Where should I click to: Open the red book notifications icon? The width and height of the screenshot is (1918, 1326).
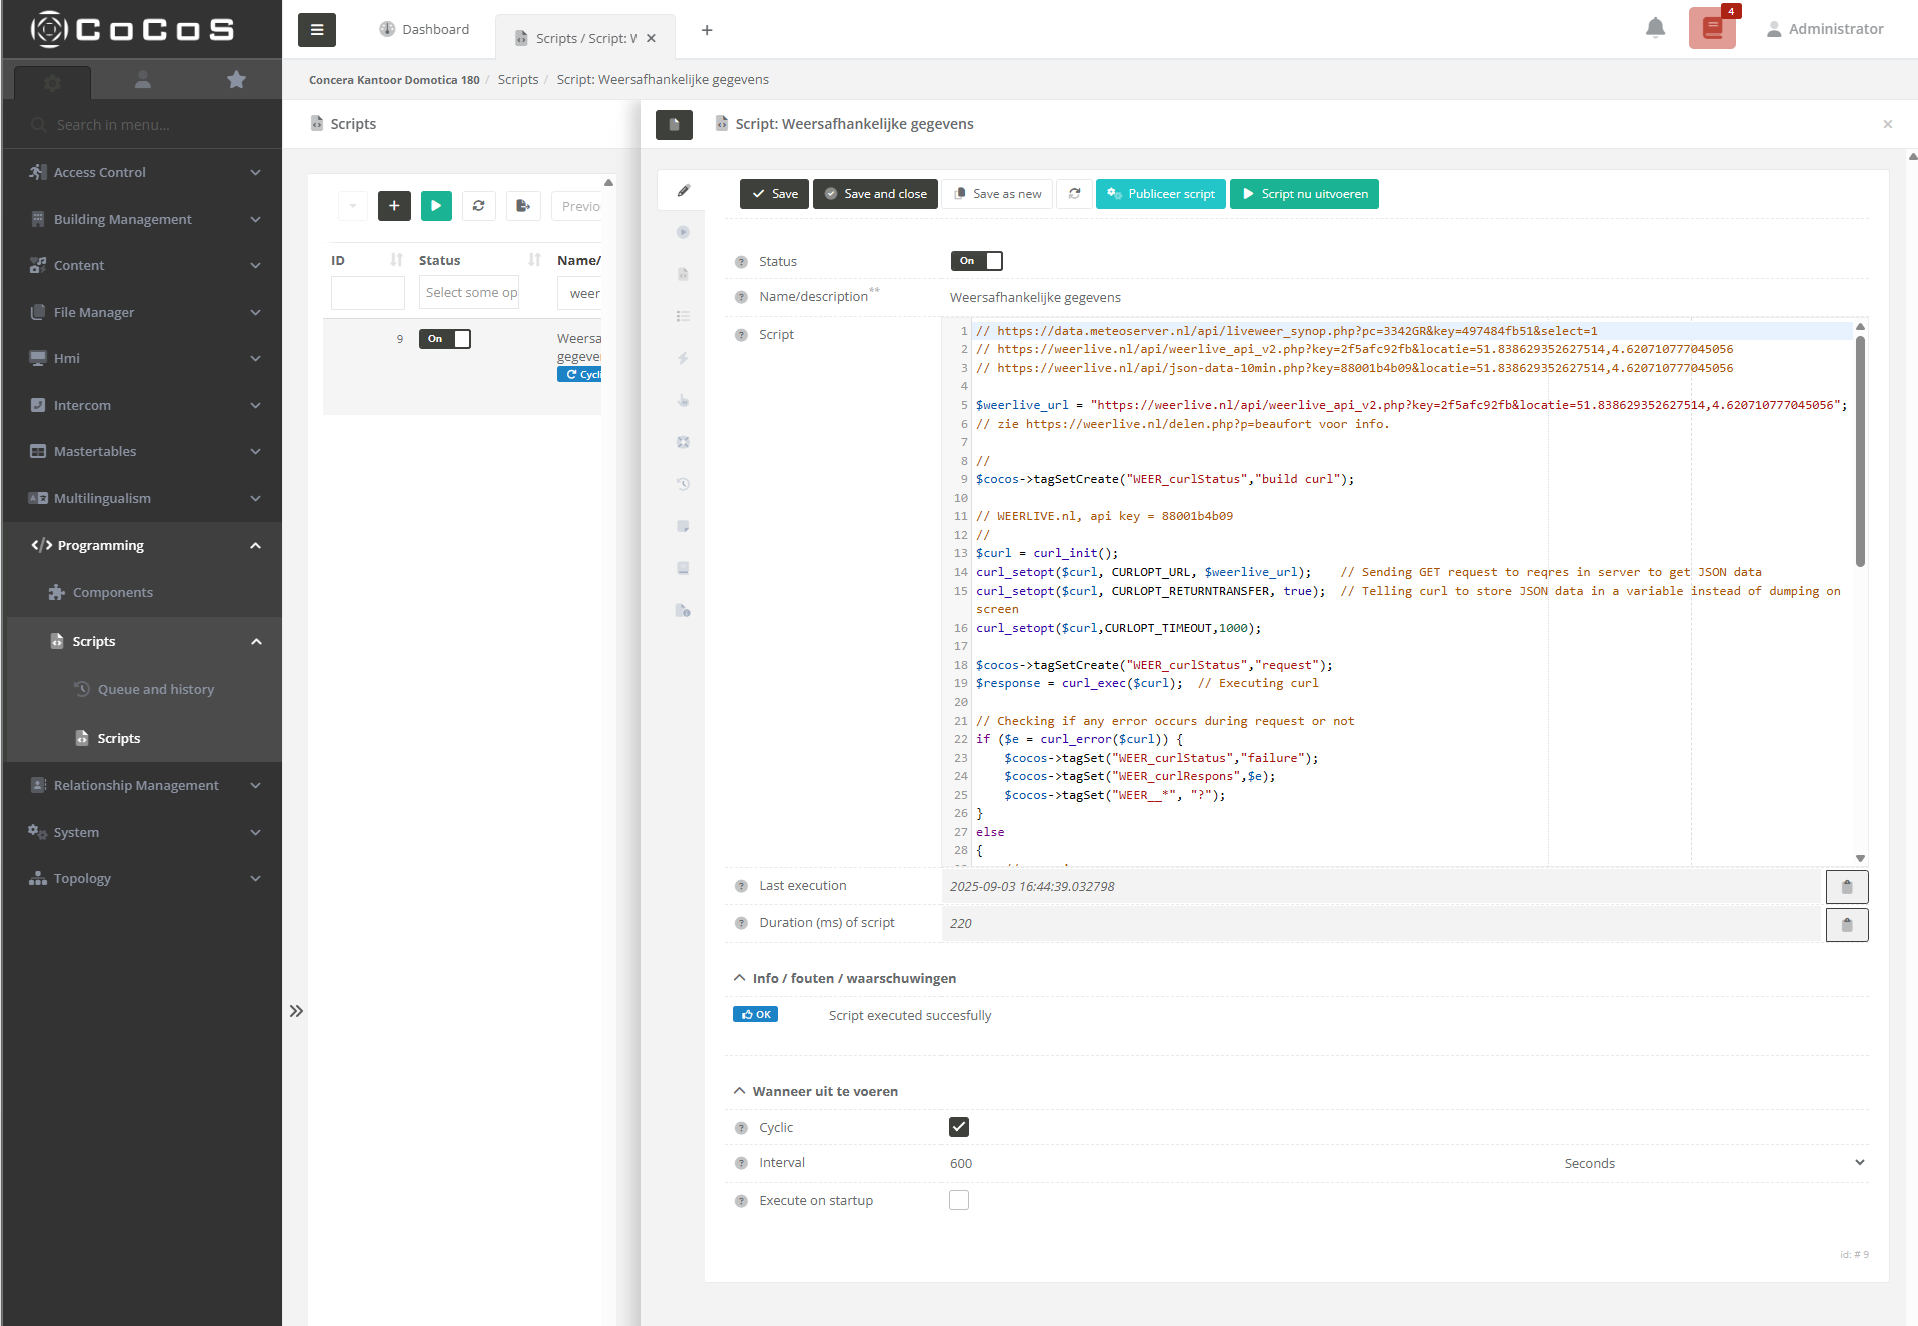coord(1711,28)
